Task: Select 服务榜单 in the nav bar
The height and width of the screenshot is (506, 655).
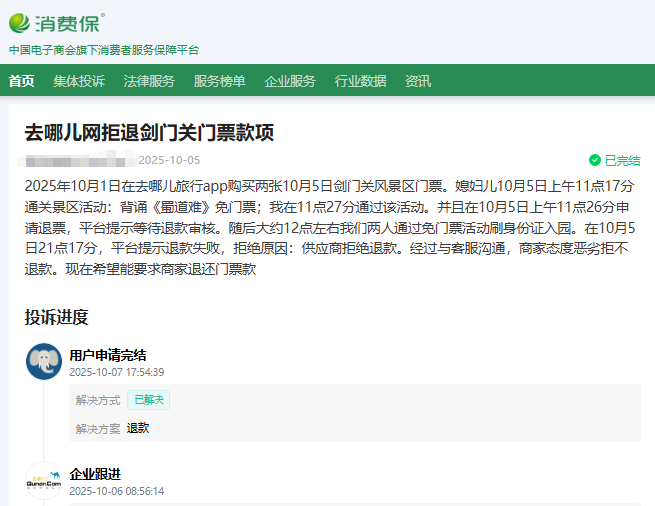Action: coord(219,81)
